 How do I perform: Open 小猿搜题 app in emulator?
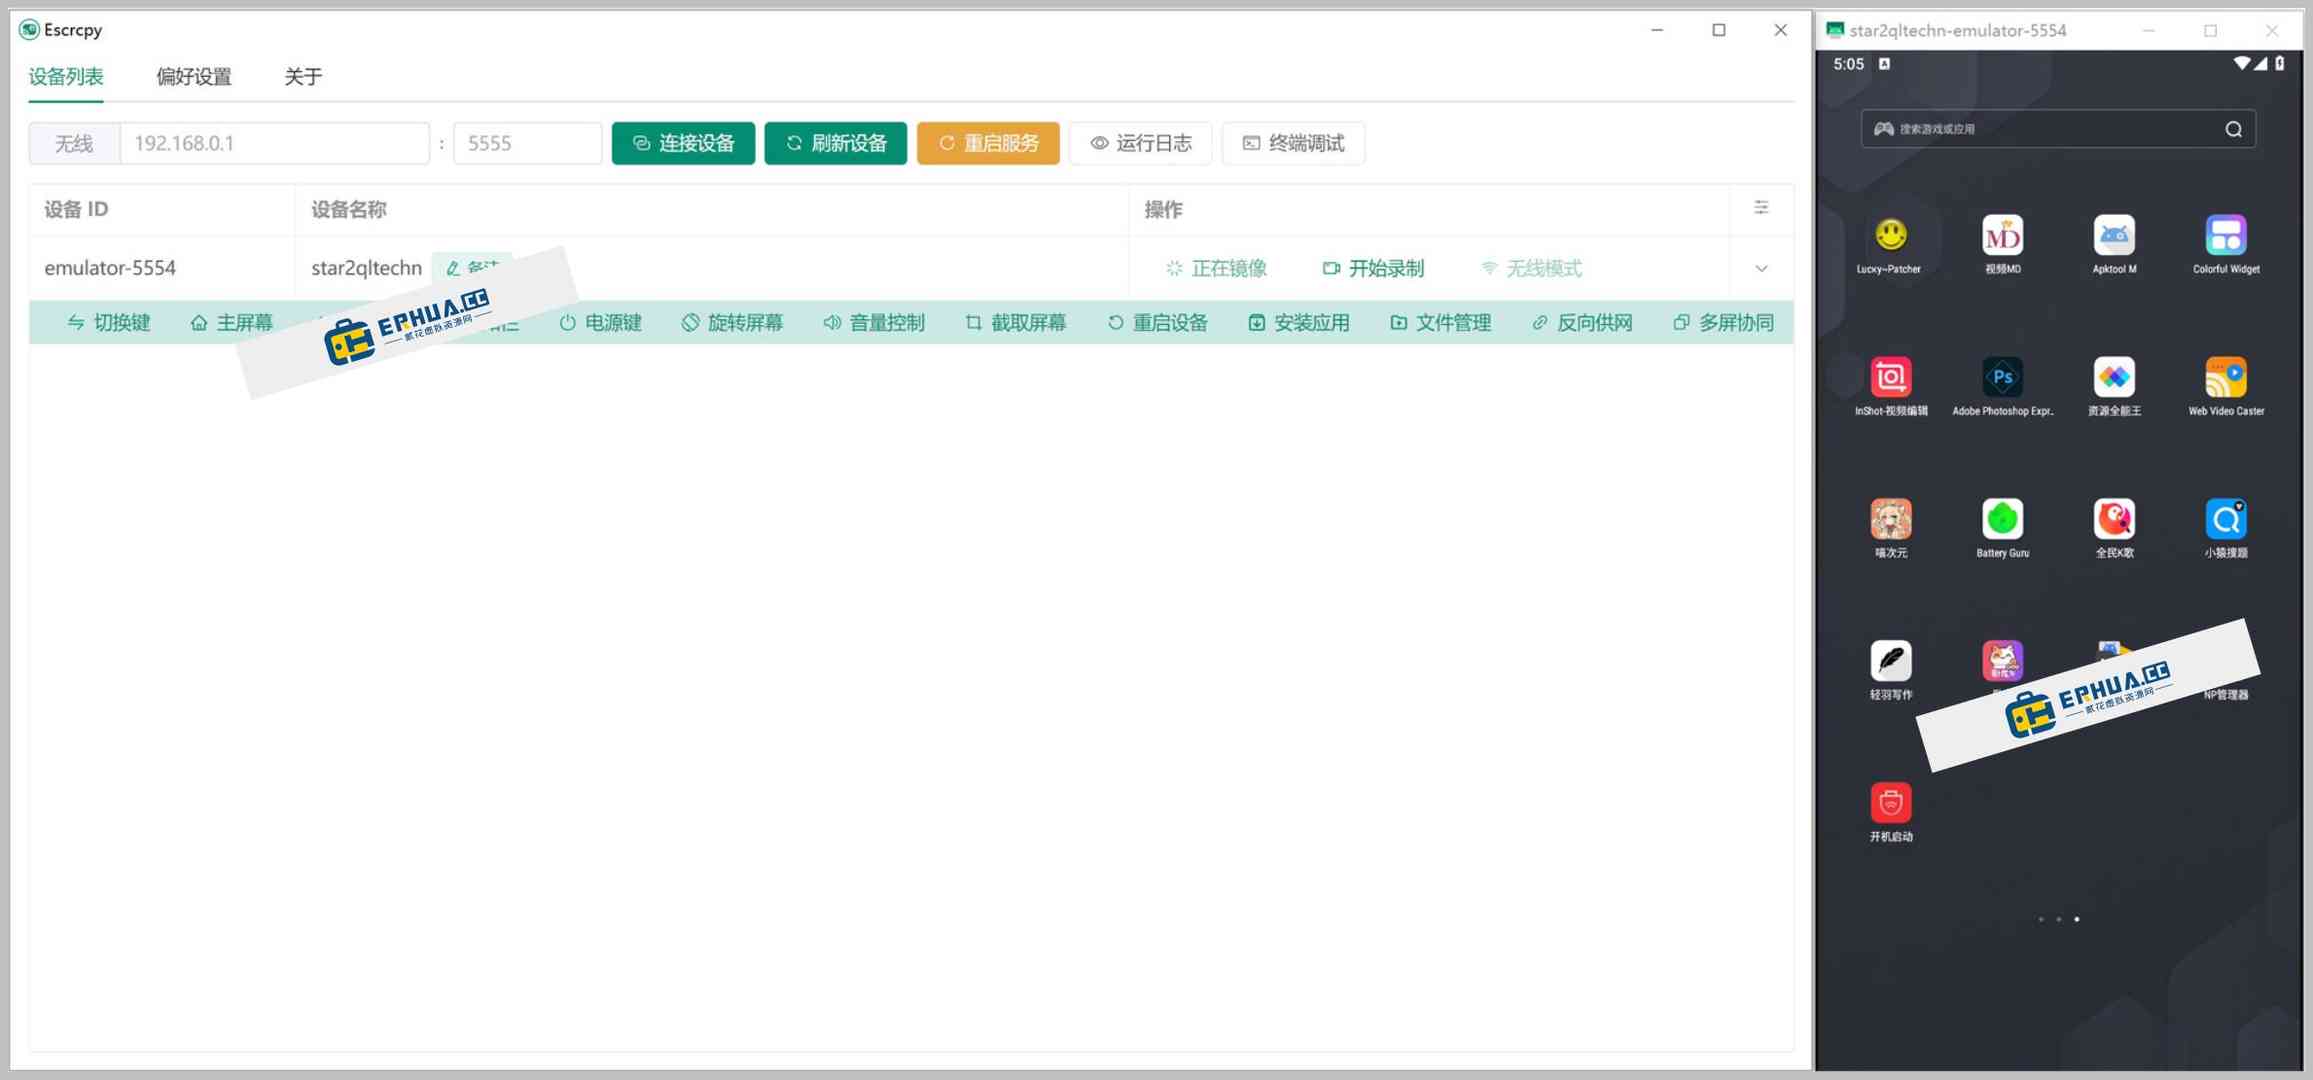tap(2226, 529)
